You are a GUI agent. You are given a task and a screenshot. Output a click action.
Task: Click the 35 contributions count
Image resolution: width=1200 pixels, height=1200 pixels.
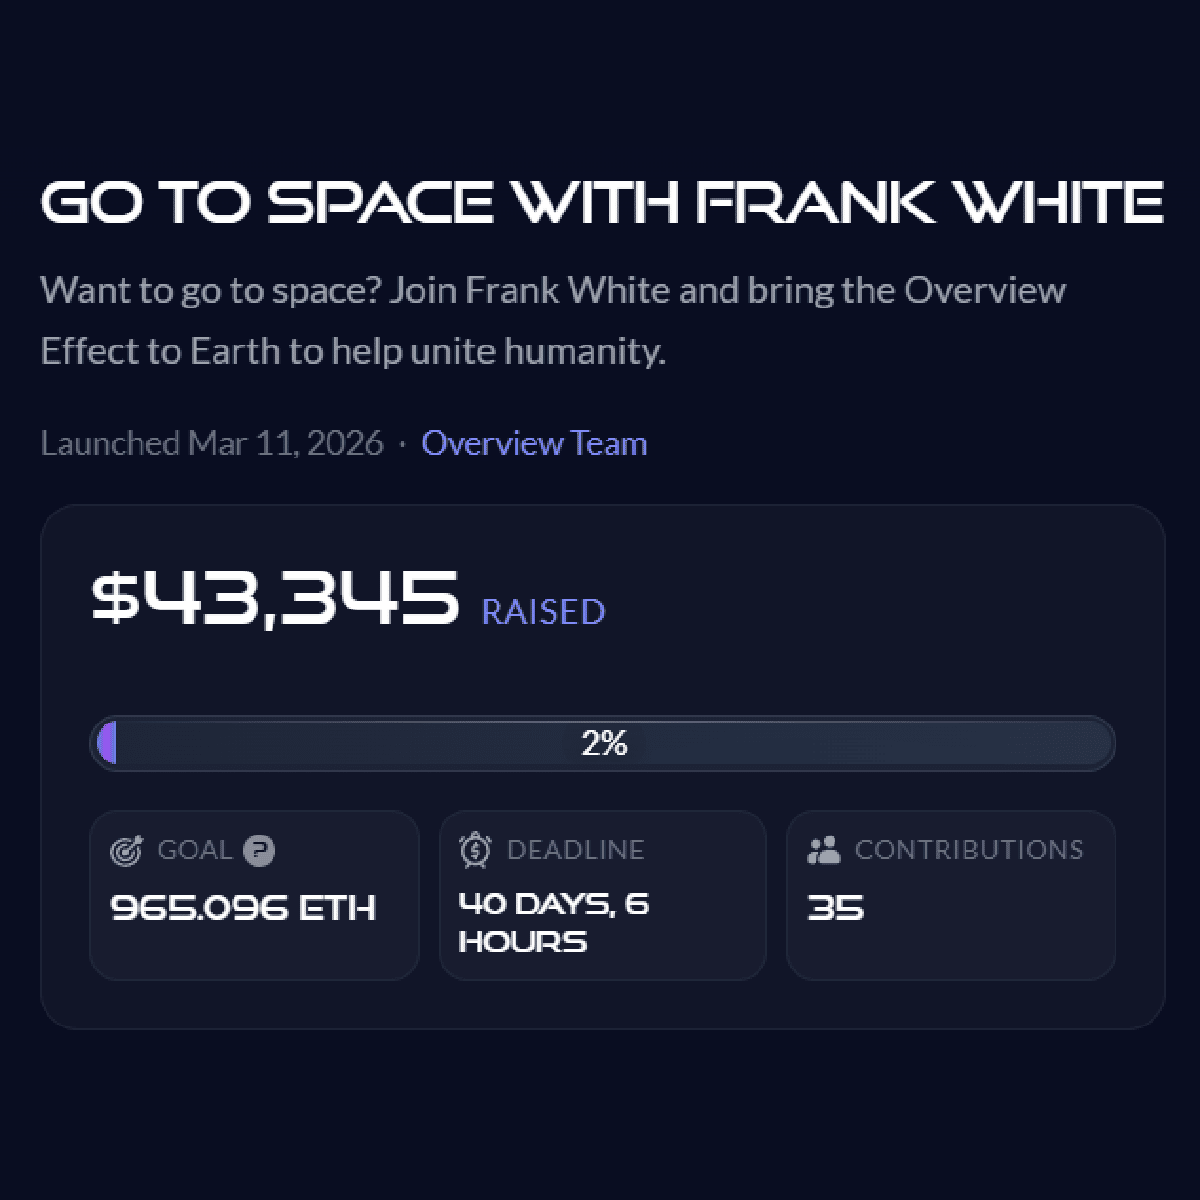click(835, 908)
